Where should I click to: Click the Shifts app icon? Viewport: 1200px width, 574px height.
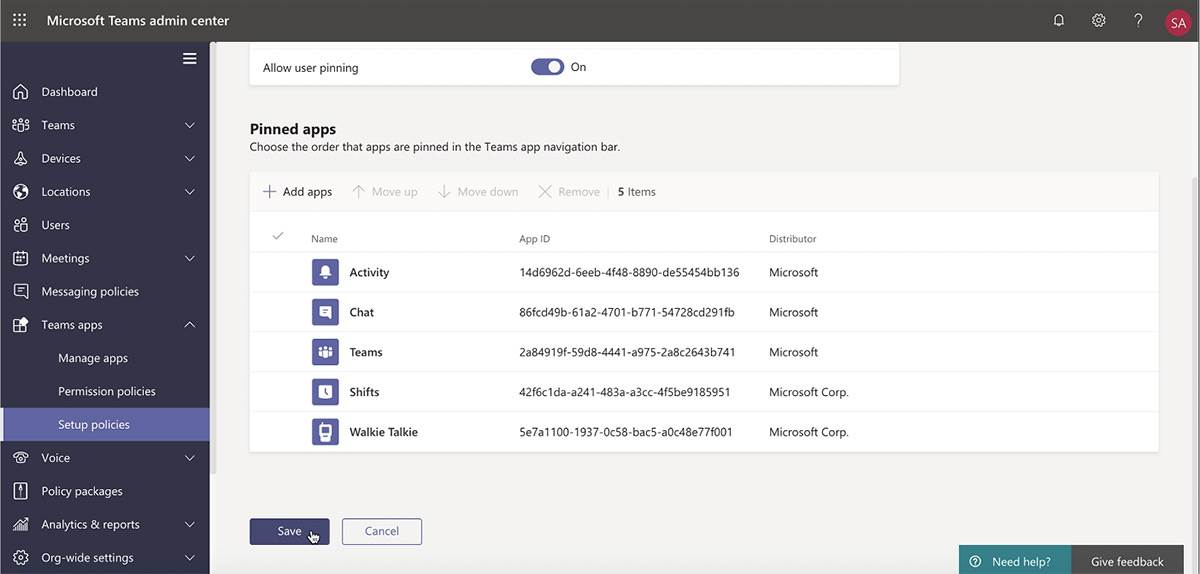(325, 392)
